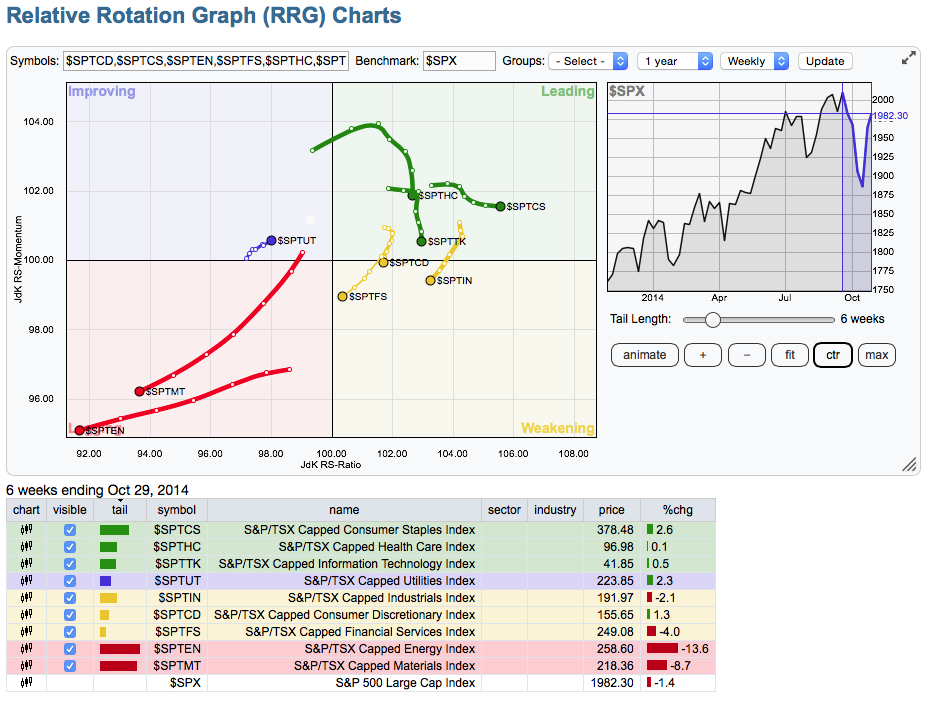The image size is (928, 703).
Task: Uncheck visibility for Consumer Staples Index
Action: coord(70,530)
